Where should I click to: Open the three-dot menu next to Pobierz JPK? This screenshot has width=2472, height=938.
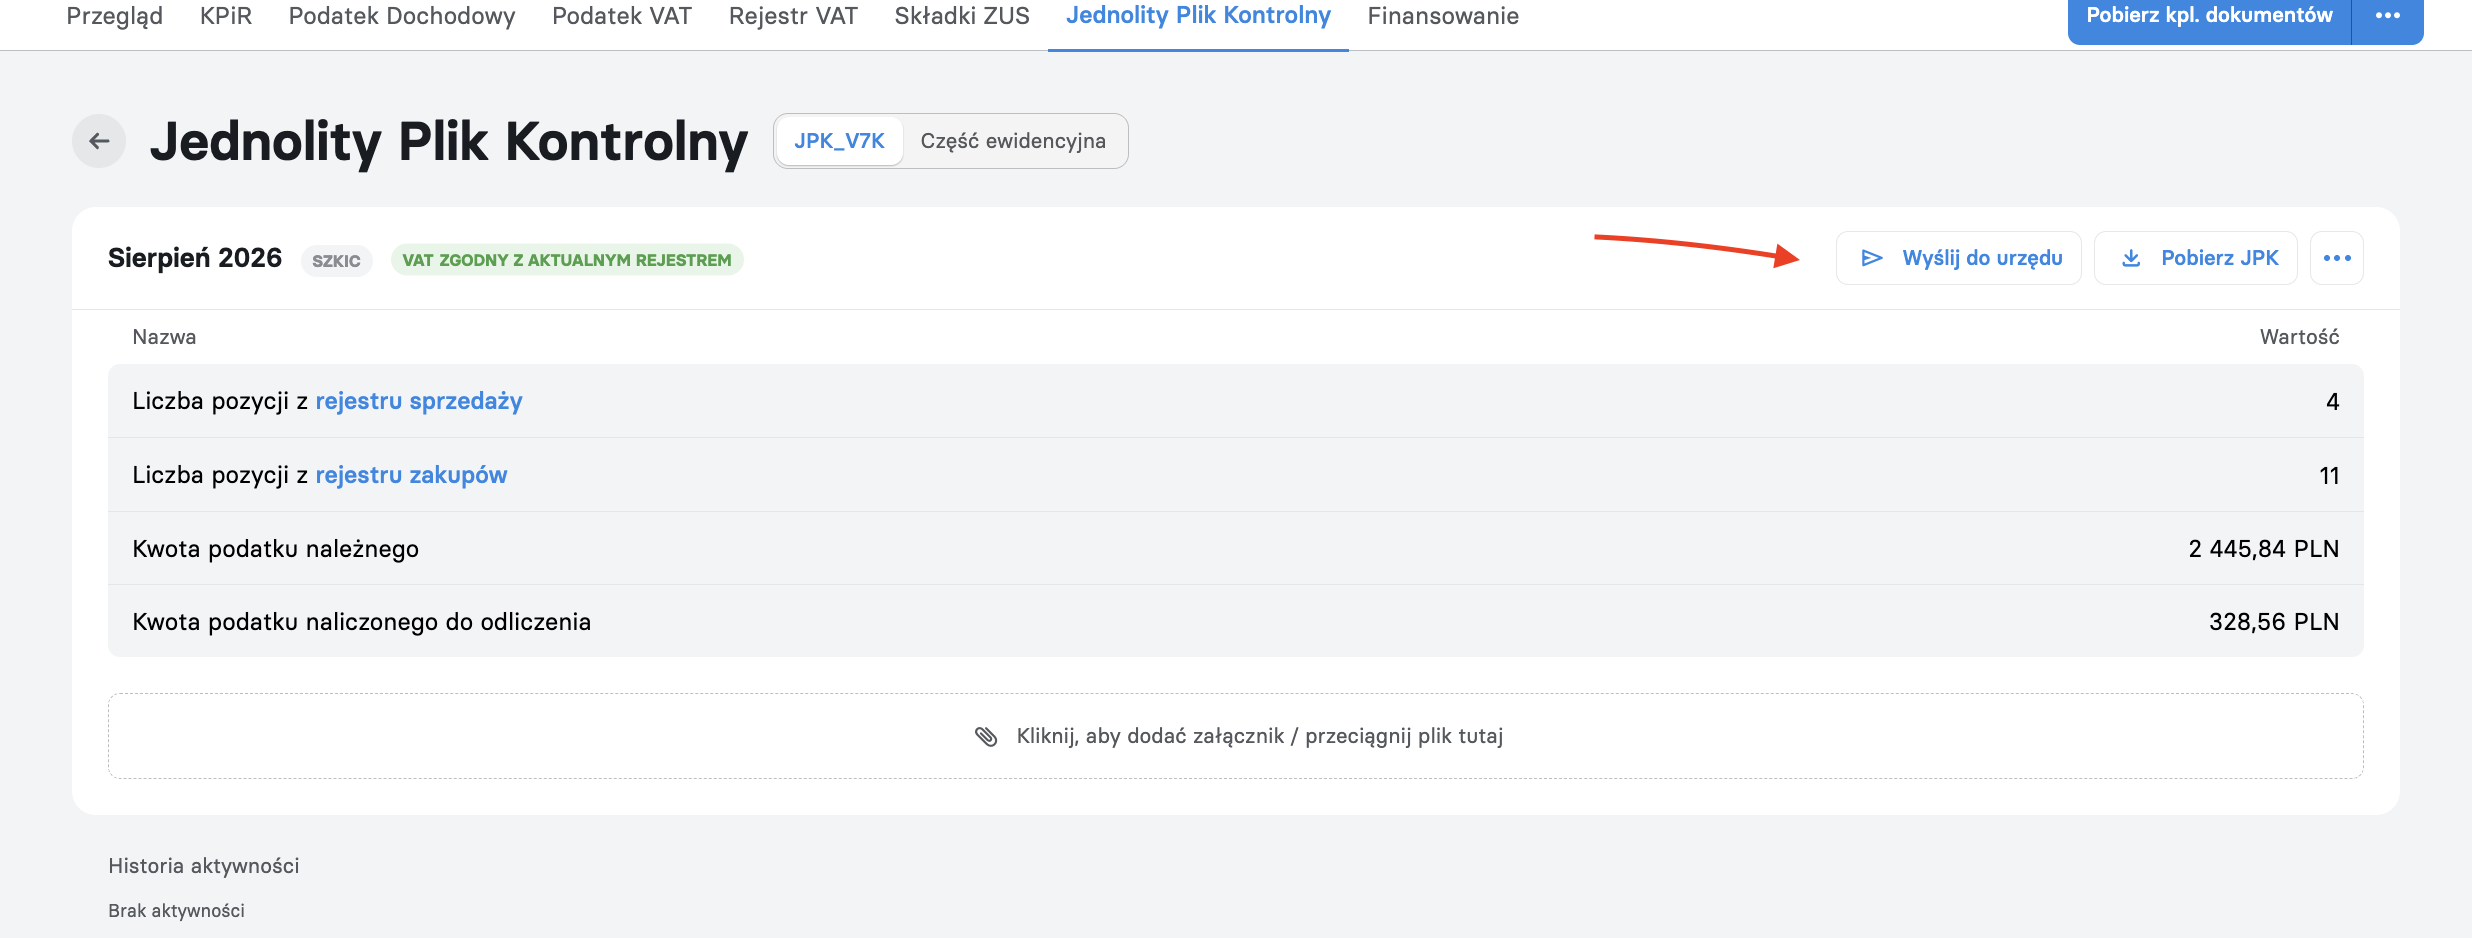pyautogui.click(x=2337, y=258)
